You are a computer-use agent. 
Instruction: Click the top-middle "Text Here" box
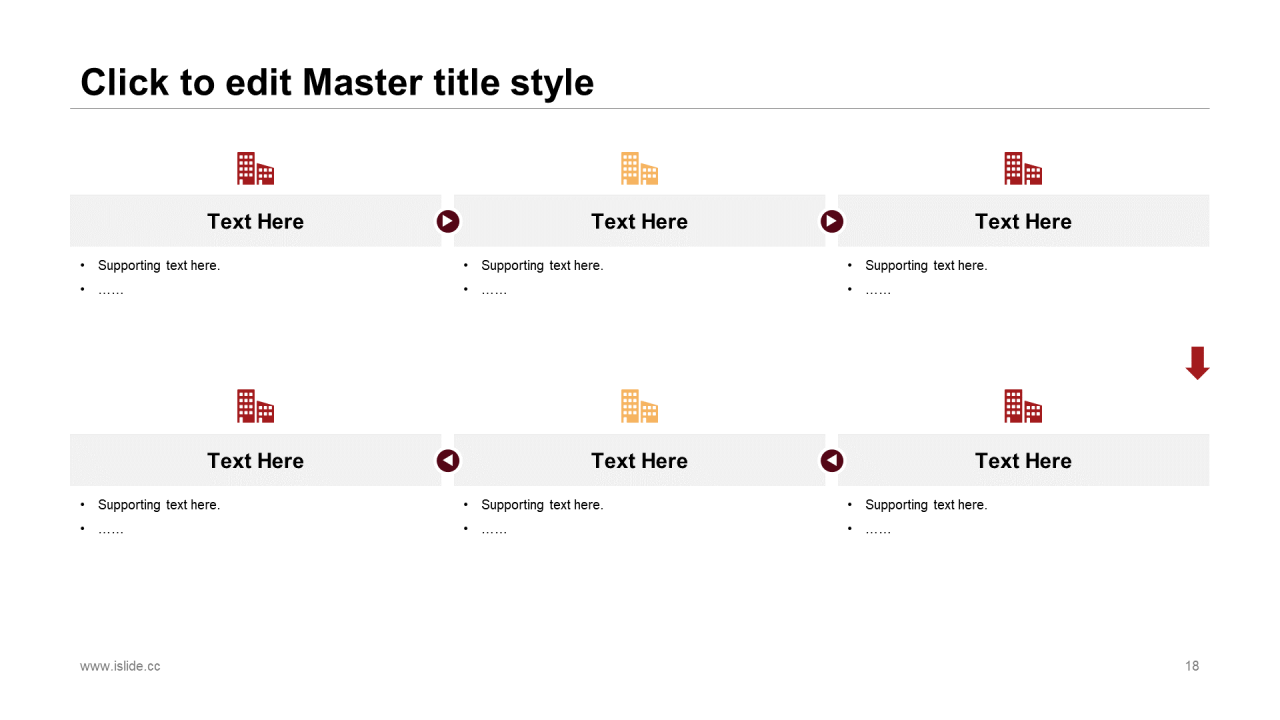(639, 221)
